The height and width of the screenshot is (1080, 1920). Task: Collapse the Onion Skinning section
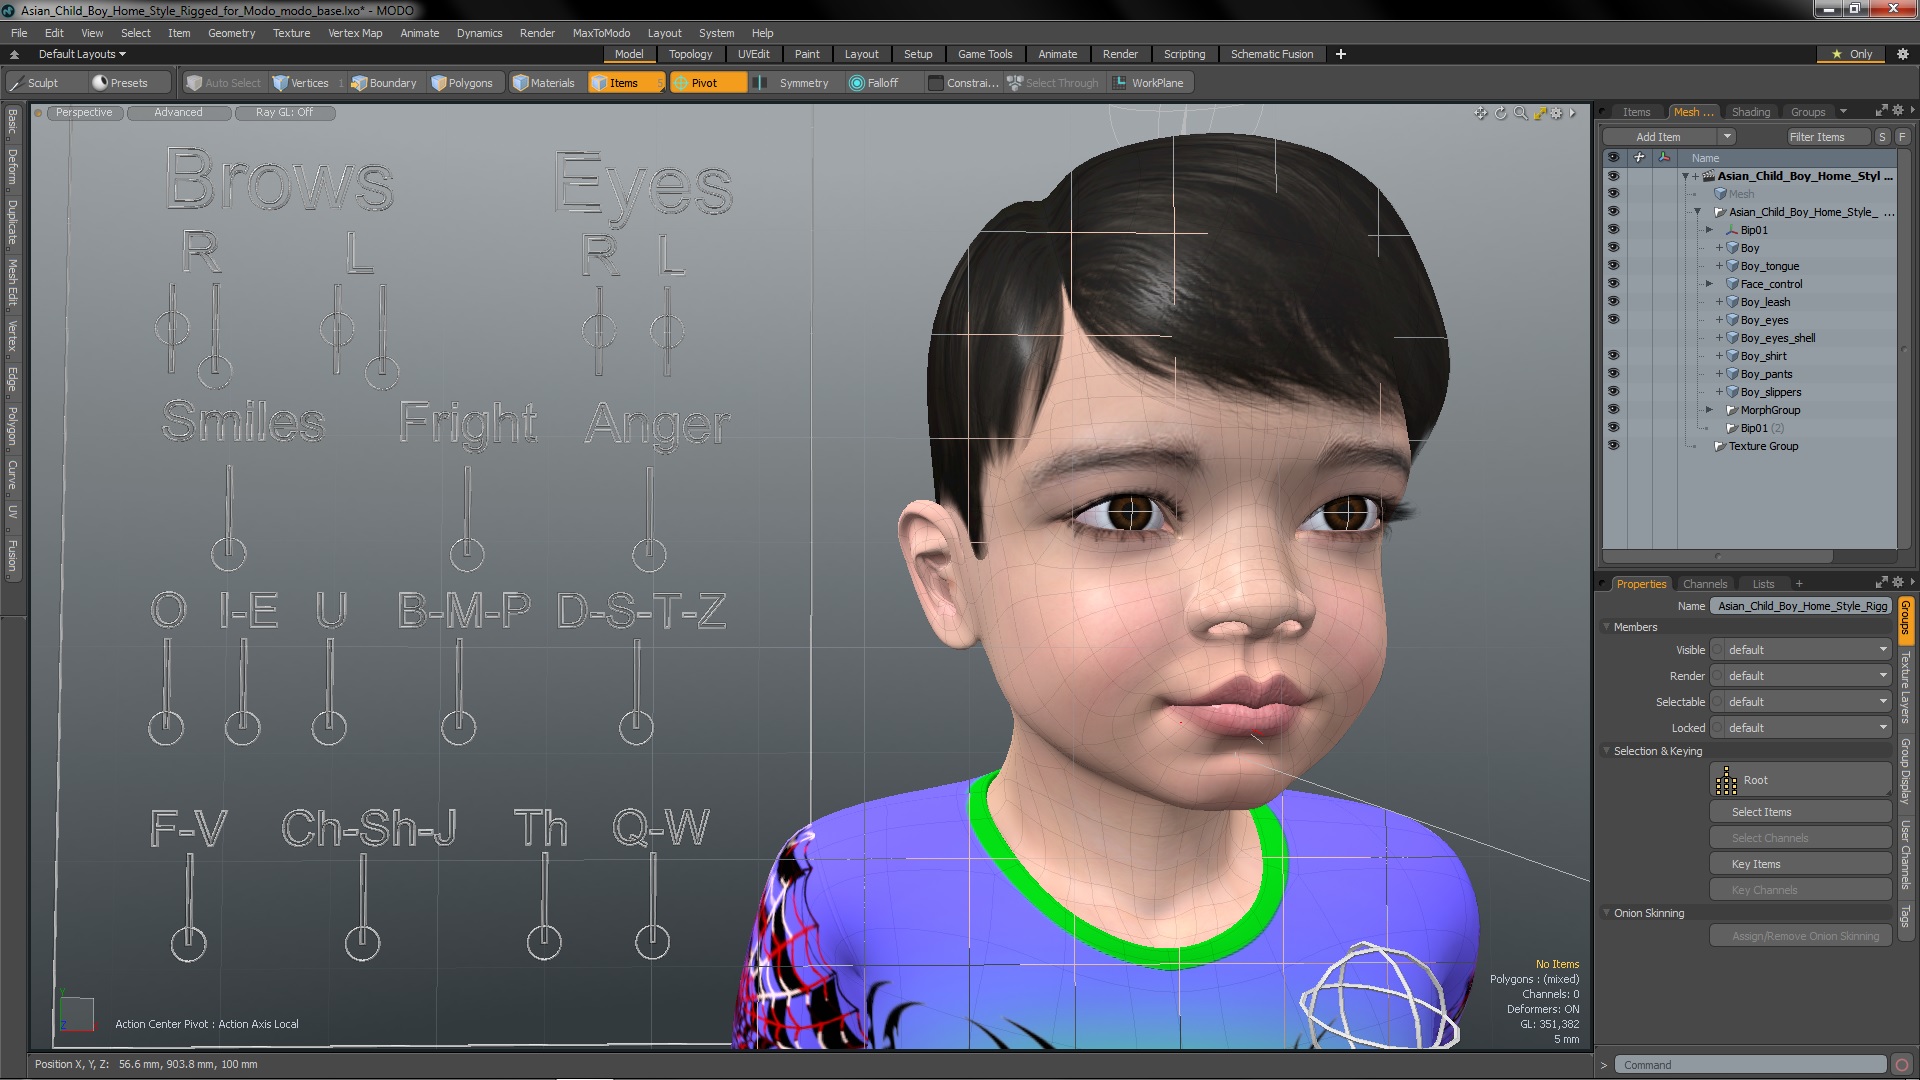[x=1607, y=913]
